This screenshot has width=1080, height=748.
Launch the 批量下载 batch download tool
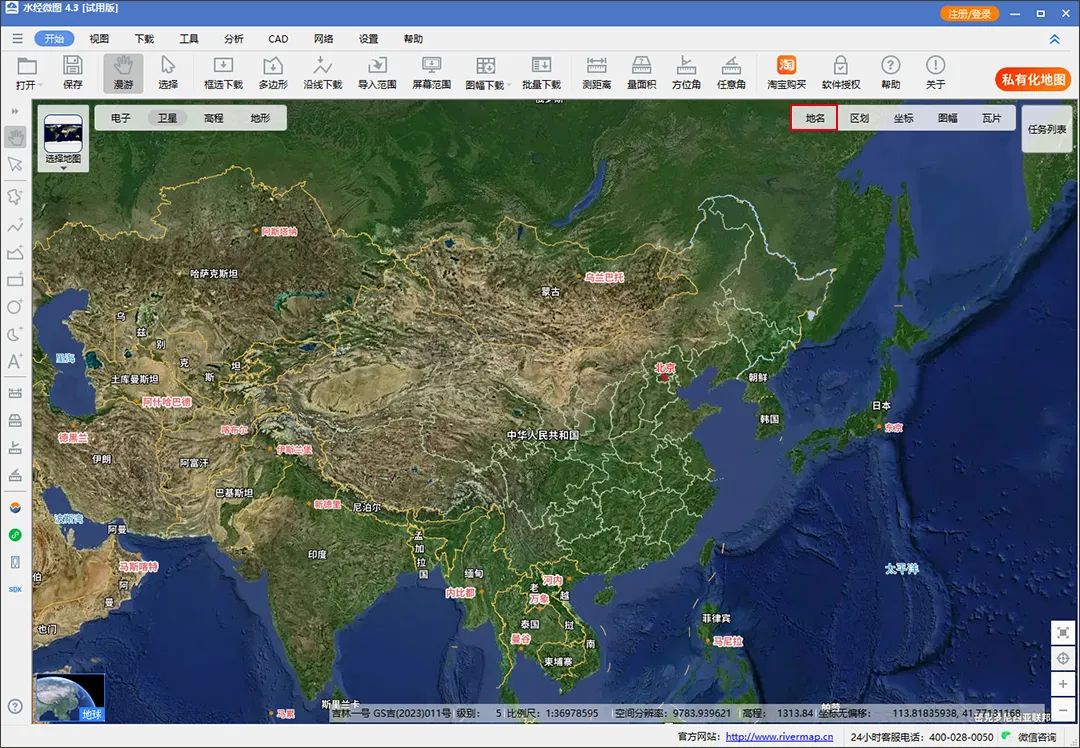[541, 72]
